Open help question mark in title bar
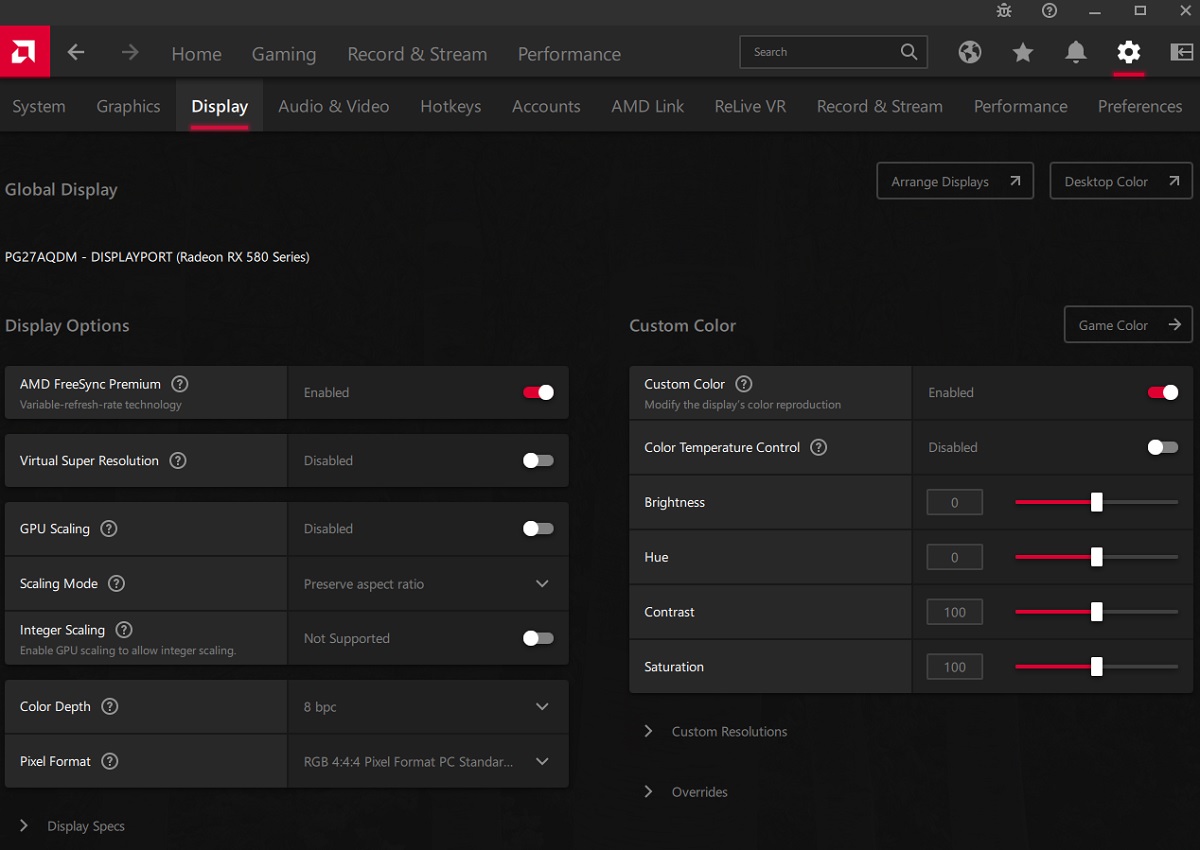The height and width of the screenshot is (850, 1200). tap(1049, 11)
